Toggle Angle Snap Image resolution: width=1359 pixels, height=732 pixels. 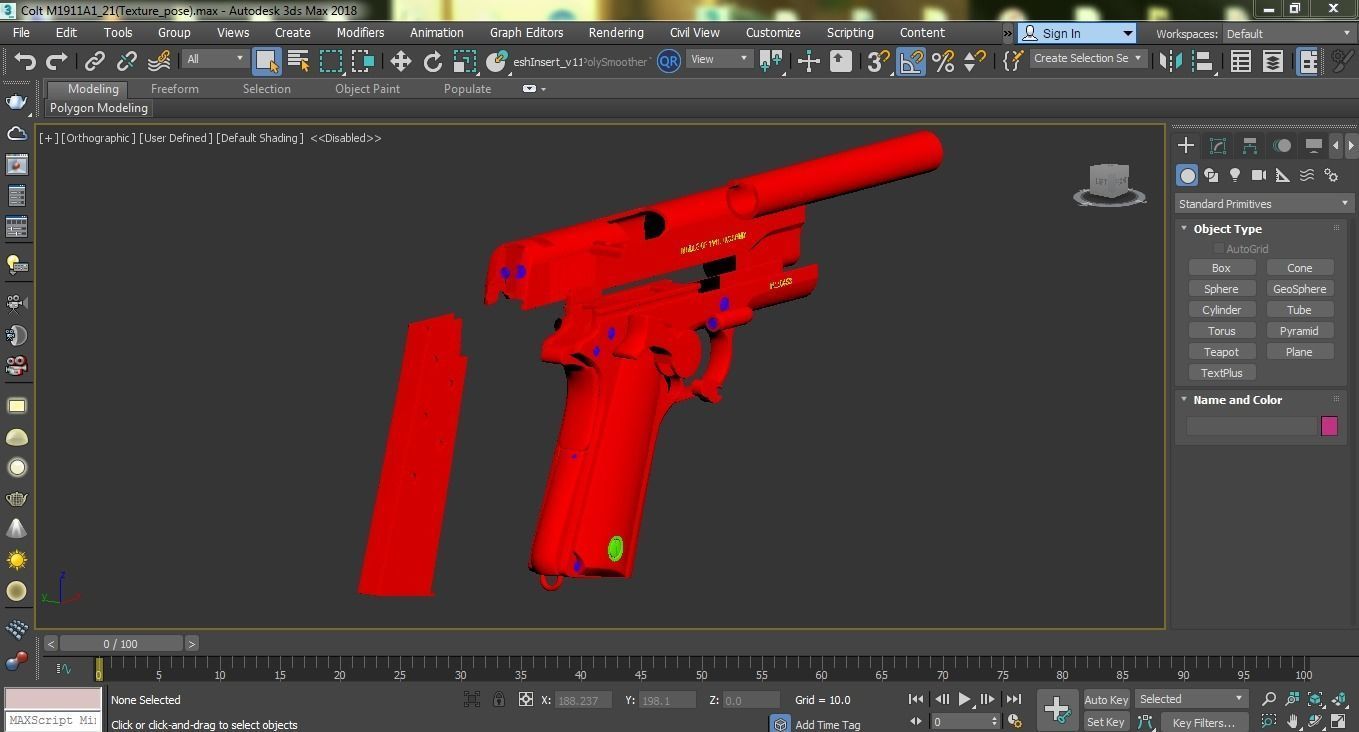pyautogui.click(x=911, y=61)
